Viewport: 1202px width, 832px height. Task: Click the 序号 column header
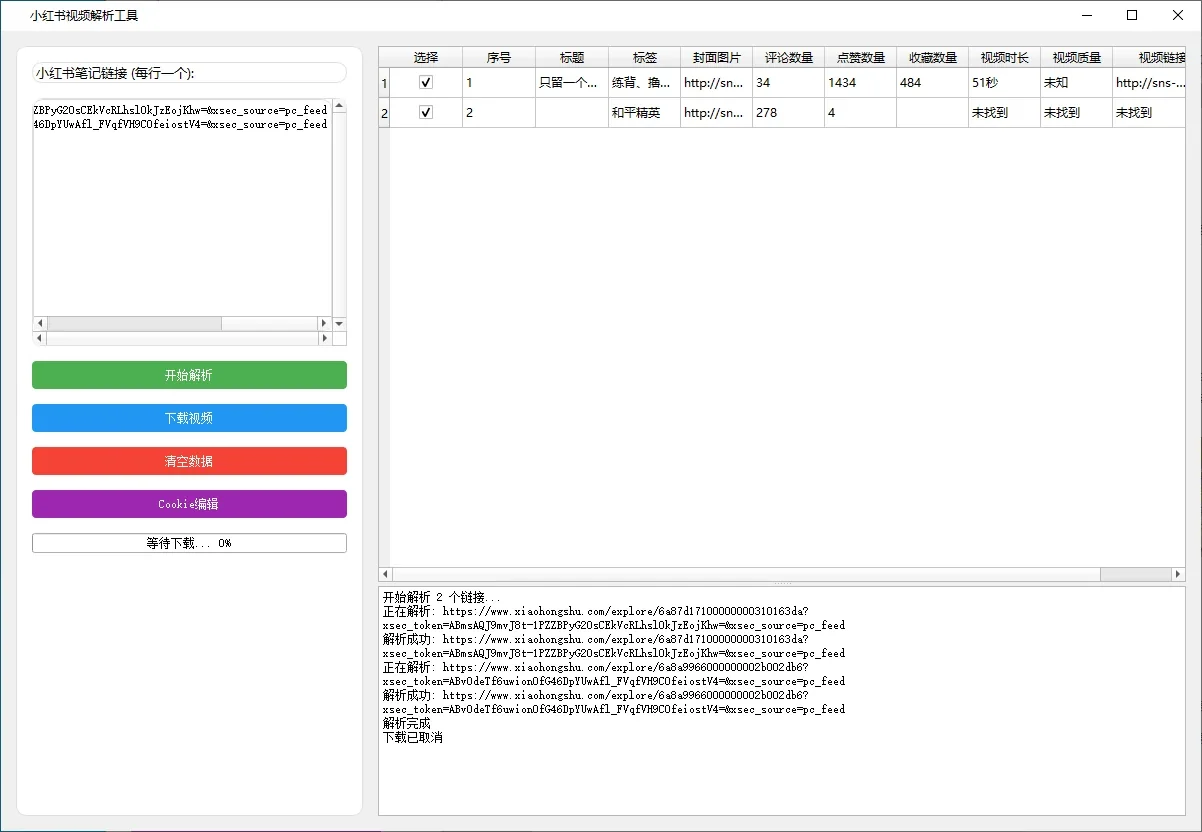[x=499, y=58]
